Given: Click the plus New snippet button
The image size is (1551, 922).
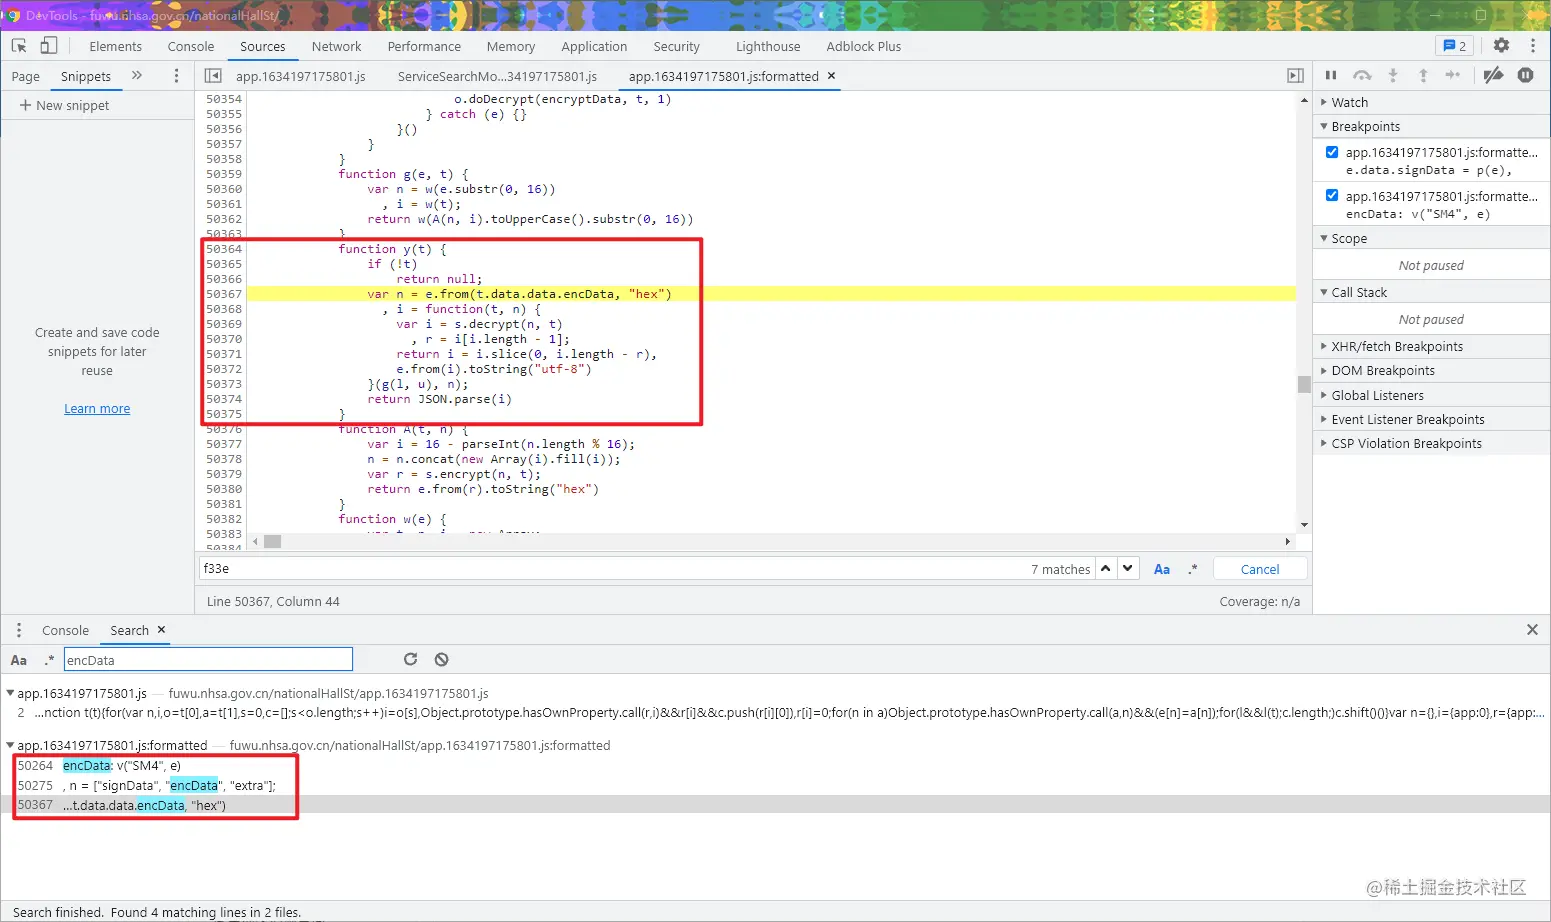Looking at the screenshot, I should [64, 105].
